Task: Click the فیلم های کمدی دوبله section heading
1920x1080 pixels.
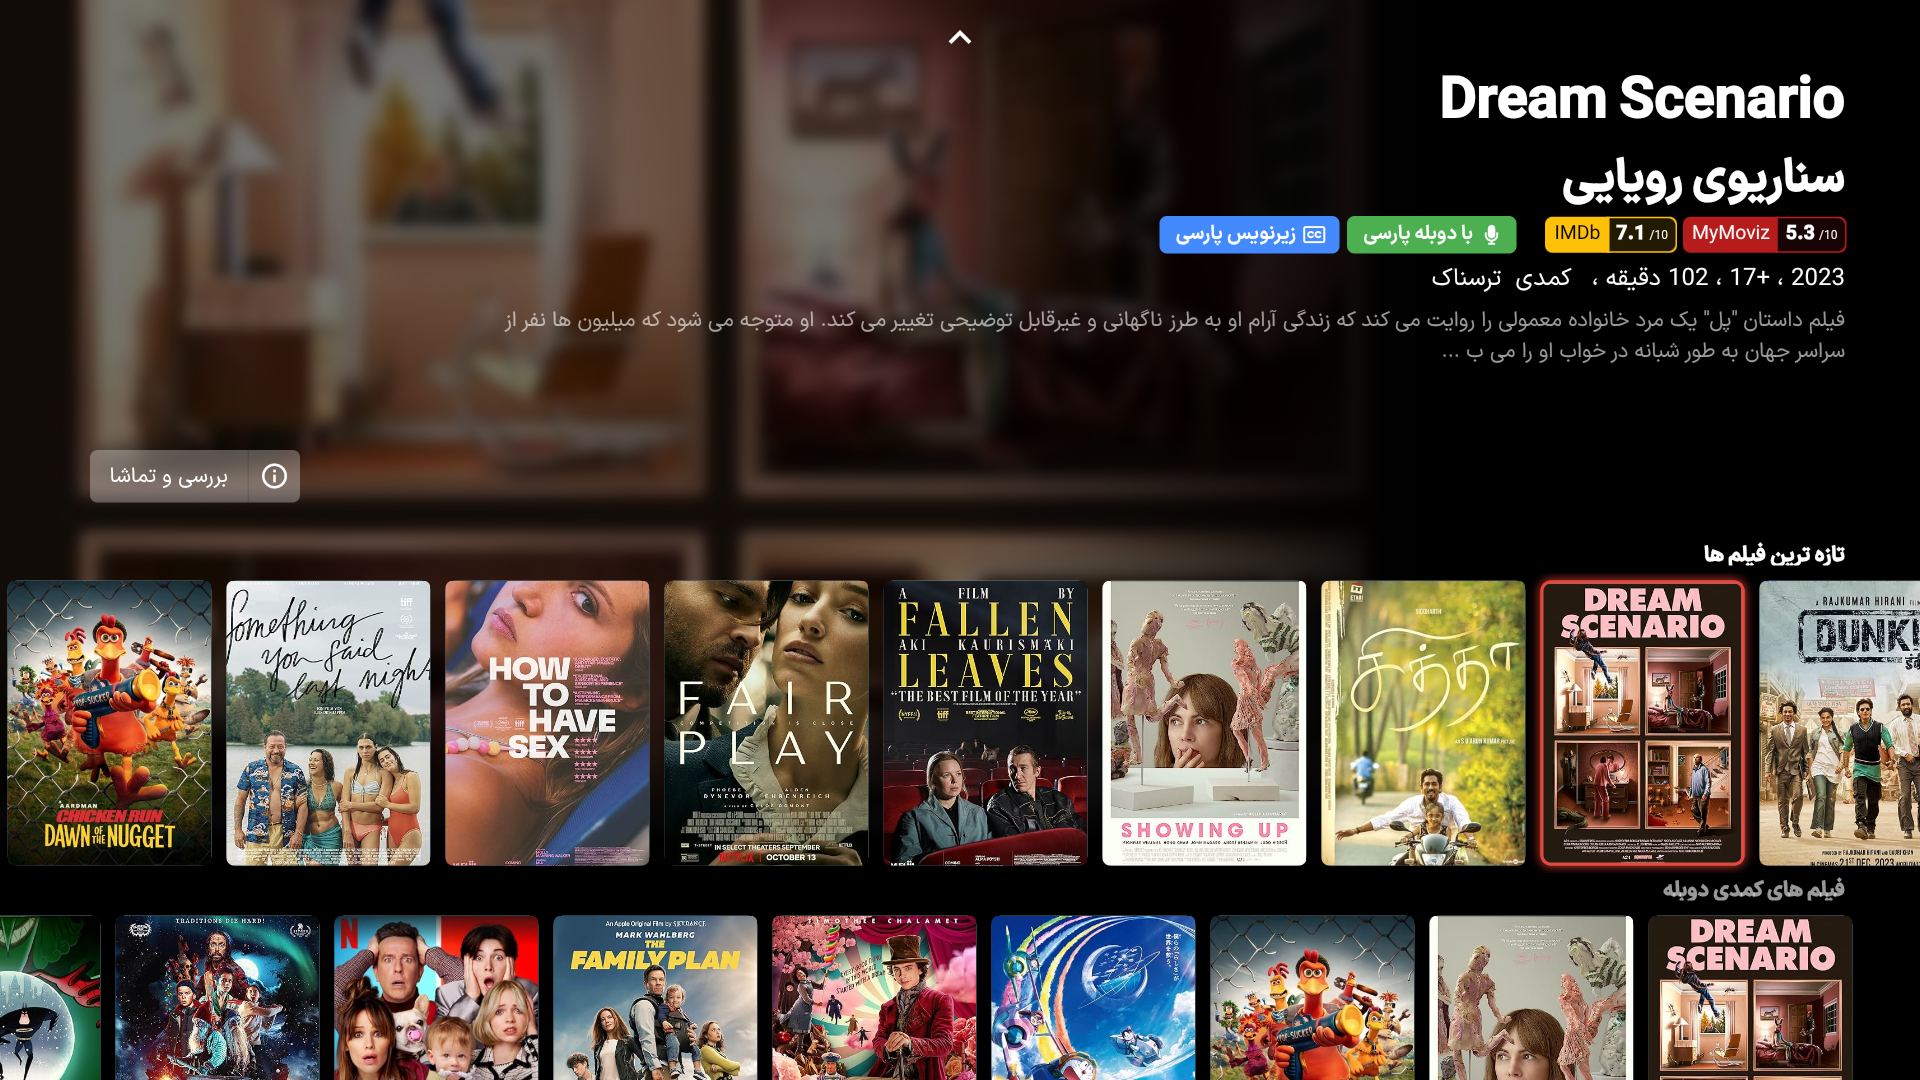Action: point(1753,889)
